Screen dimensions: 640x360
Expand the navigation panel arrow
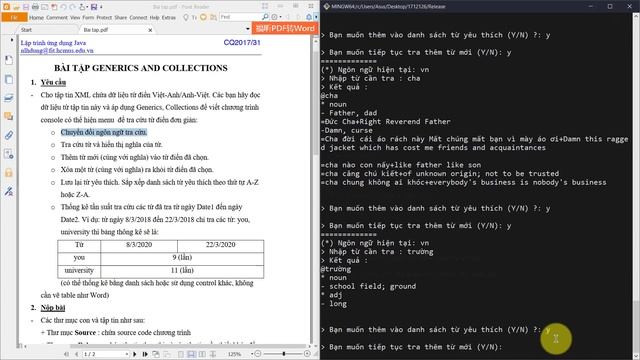coord(11,40)
